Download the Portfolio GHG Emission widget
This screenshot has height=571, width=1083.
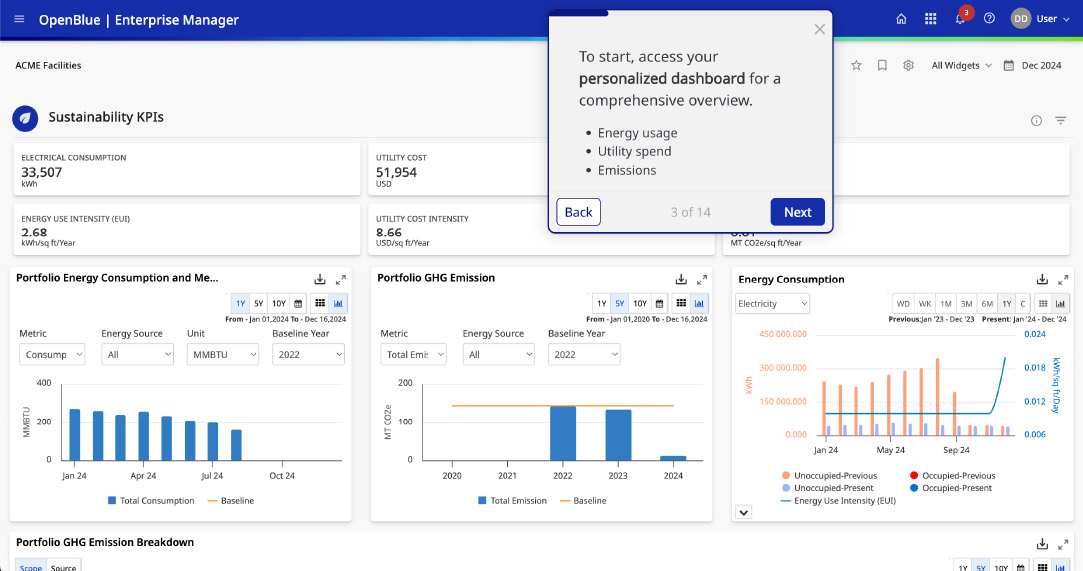[681, 279]
